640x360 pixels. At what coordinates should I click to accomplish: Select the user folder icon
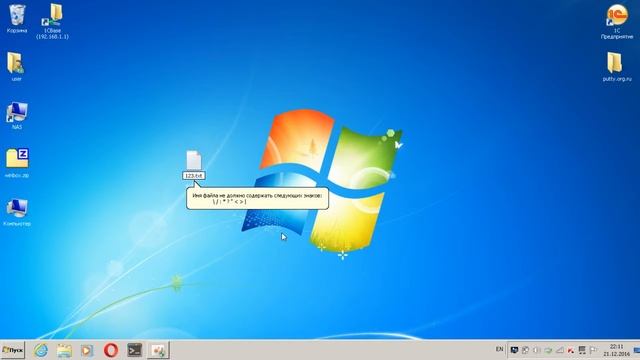(x=16, y=67)
